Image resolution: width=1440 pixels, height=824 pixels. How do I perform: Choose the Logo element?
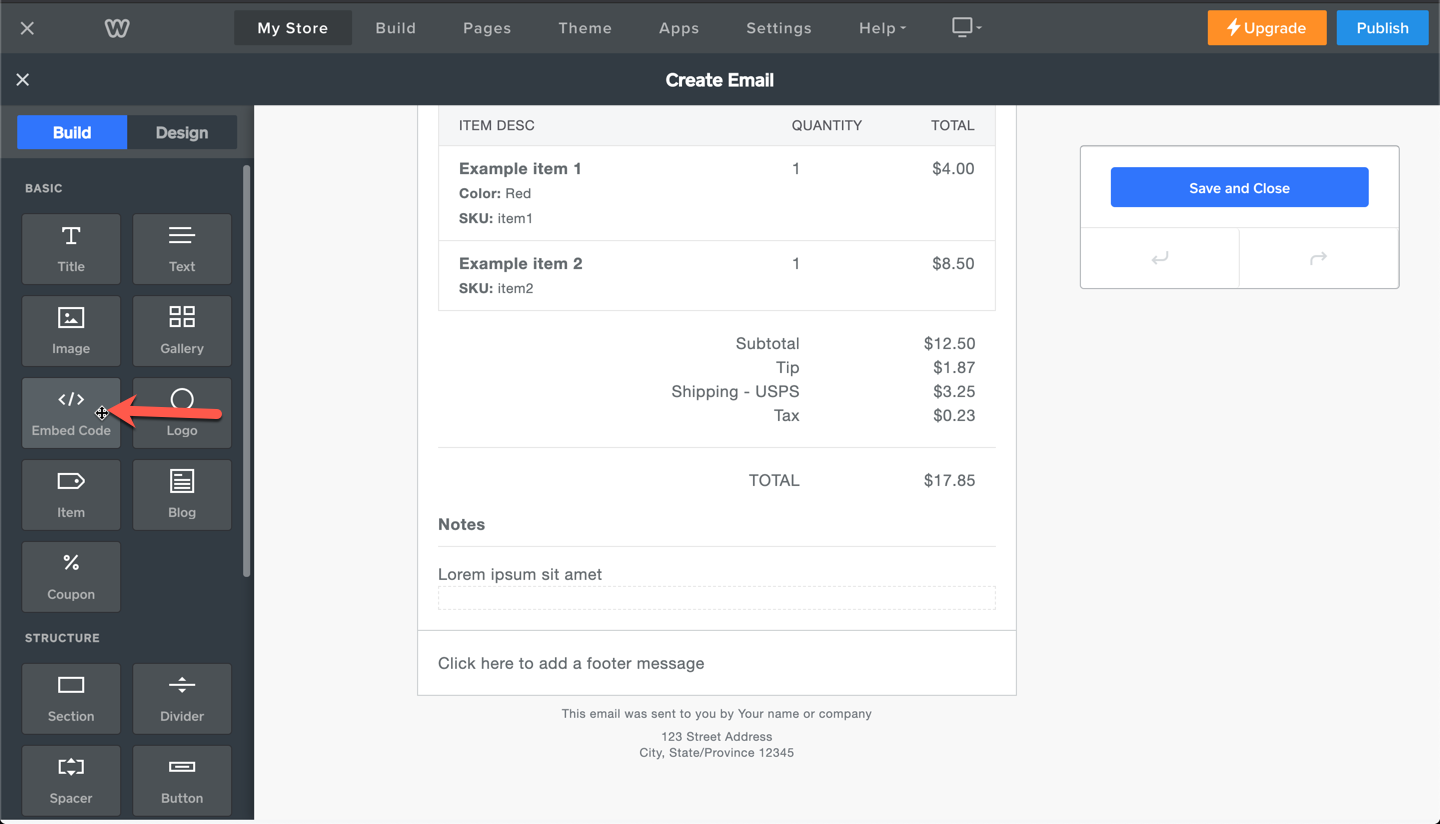click(x=182, y=413)
